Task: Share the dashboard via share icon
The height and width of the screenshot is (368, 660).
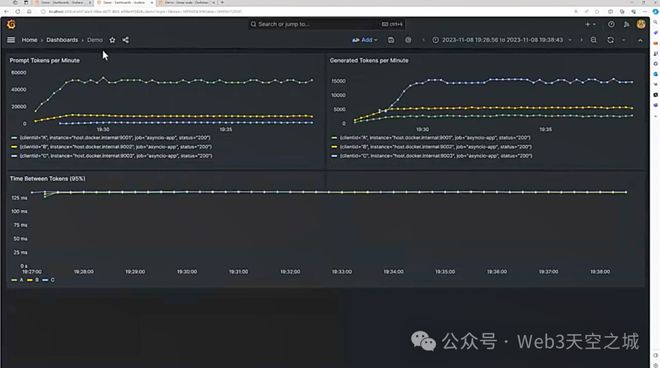Action: 125,40
